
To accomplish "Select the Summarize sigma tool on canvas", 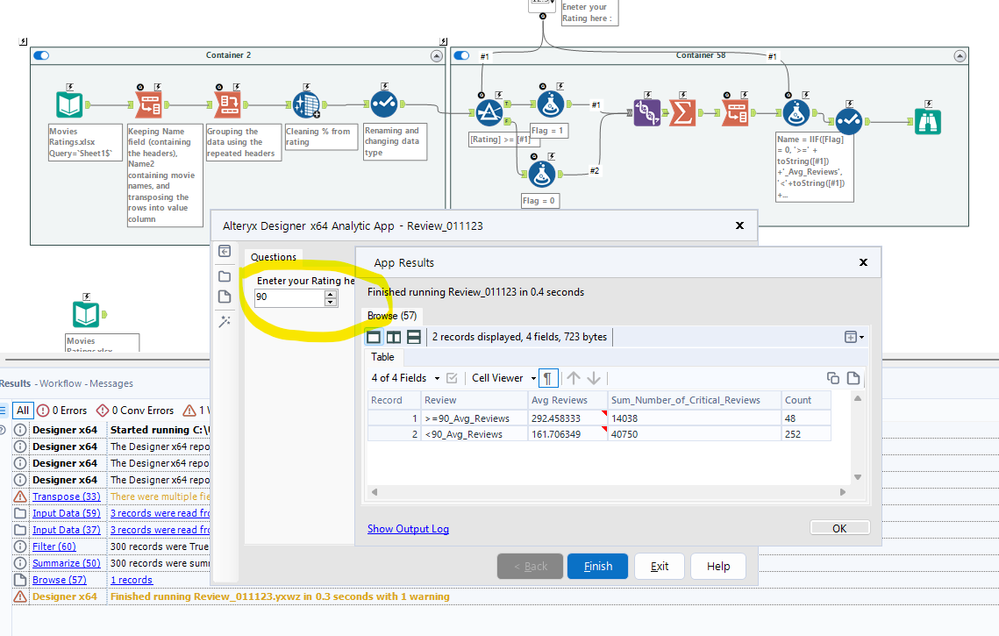I will click(x=683, y=111).
